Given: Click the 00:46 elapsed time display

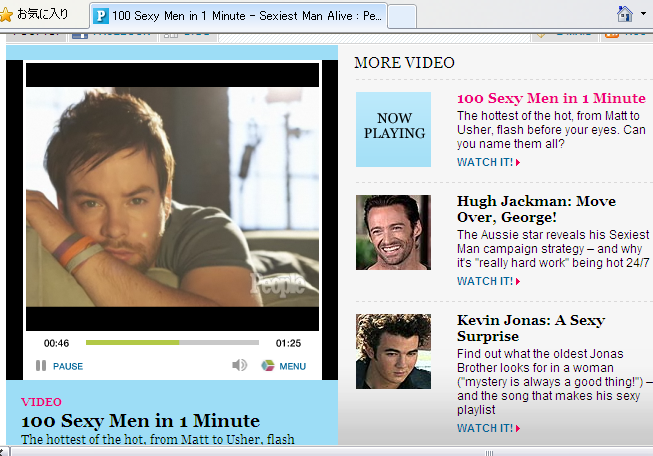Looking at the screenshot, I should (x=56, y=343).
